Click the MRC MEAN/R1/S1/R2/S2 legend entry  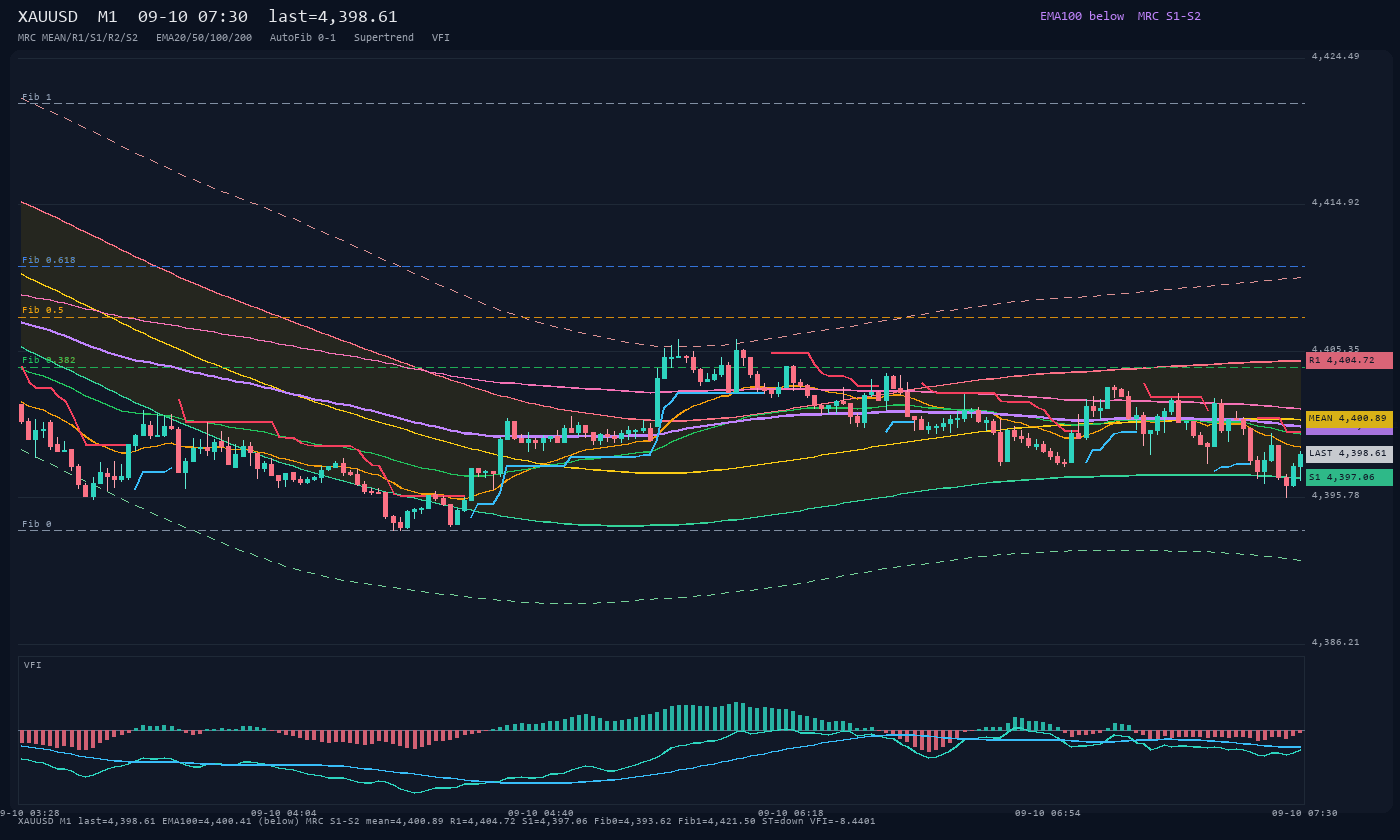click(x=78, y=37)
